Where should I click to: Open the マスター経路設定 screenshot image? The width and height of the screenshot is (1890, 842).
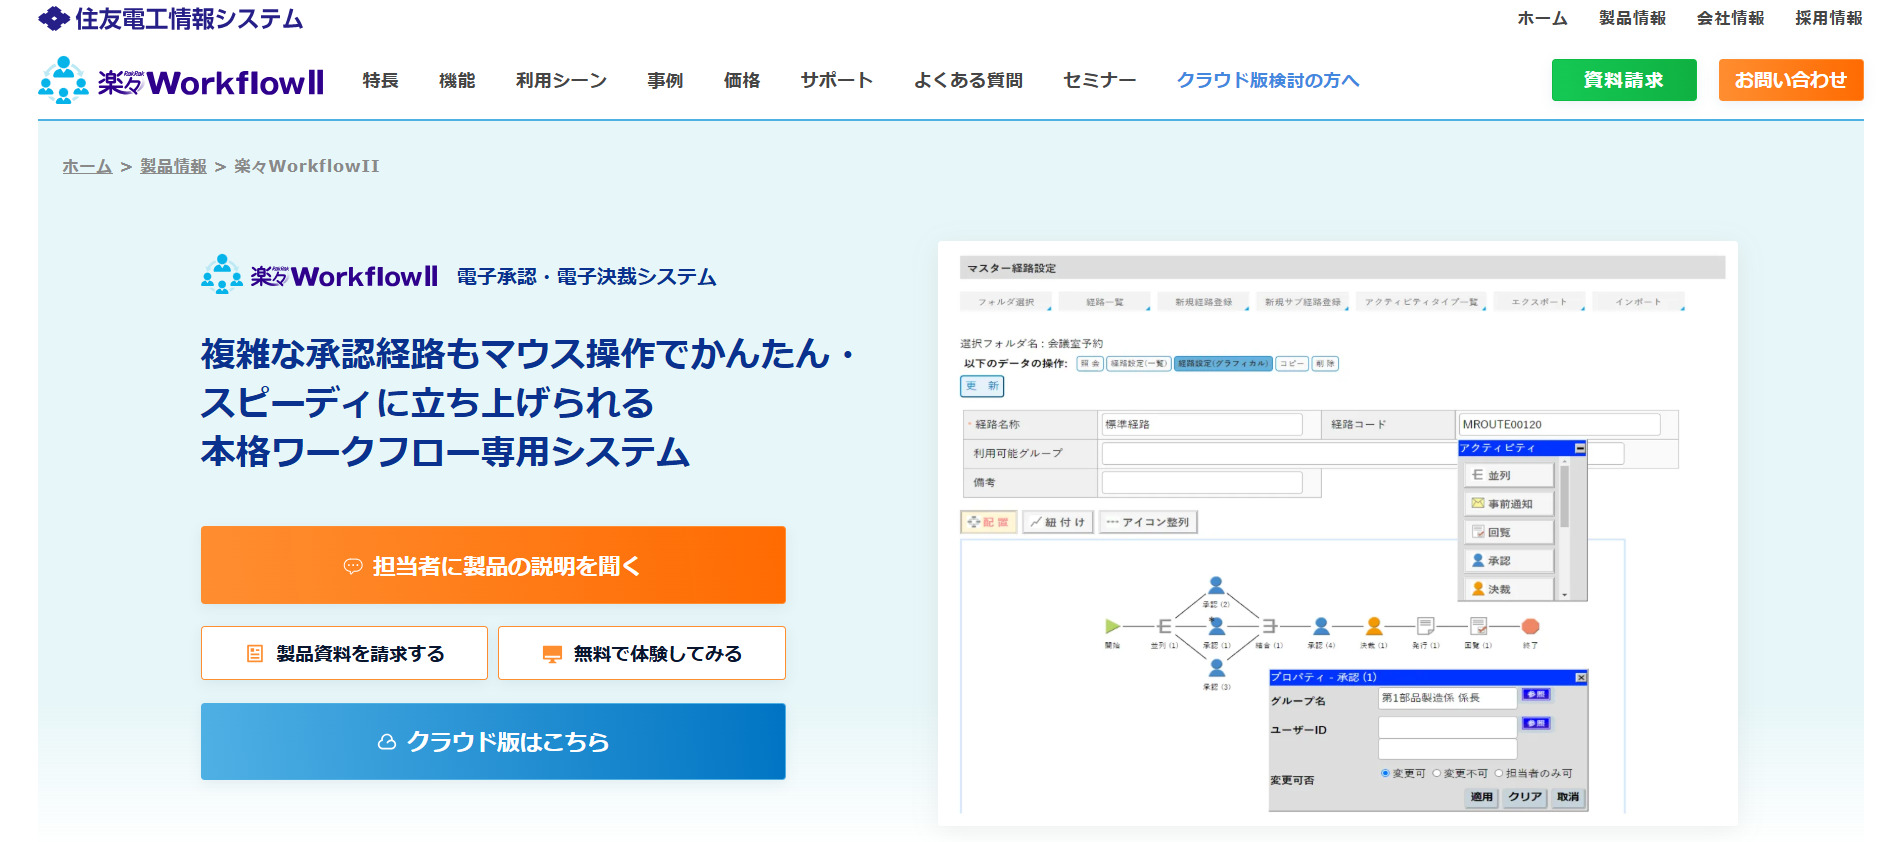click(x=1338, y=533)
